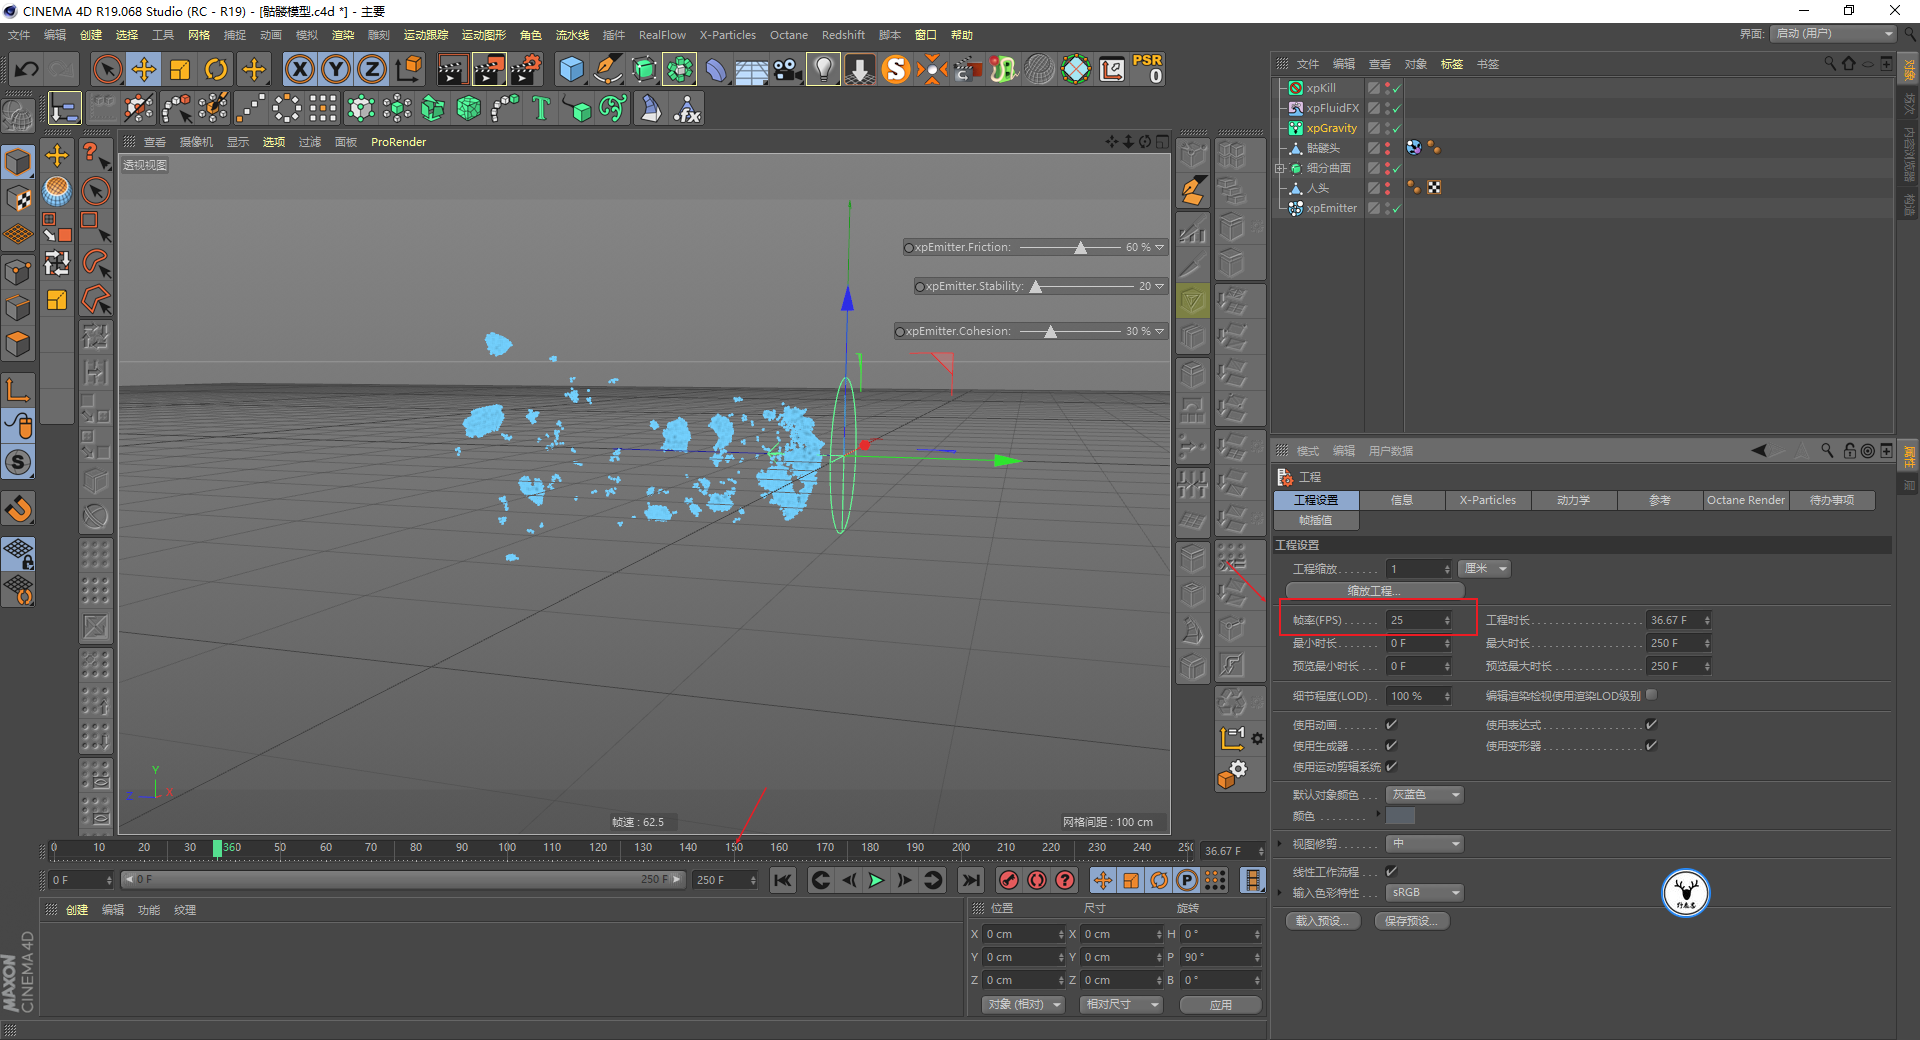The height and width of the screenshot is (1040, 1920).
Task: Activate the Scale tool in top toolbar
Action: (x=180, y=69)
